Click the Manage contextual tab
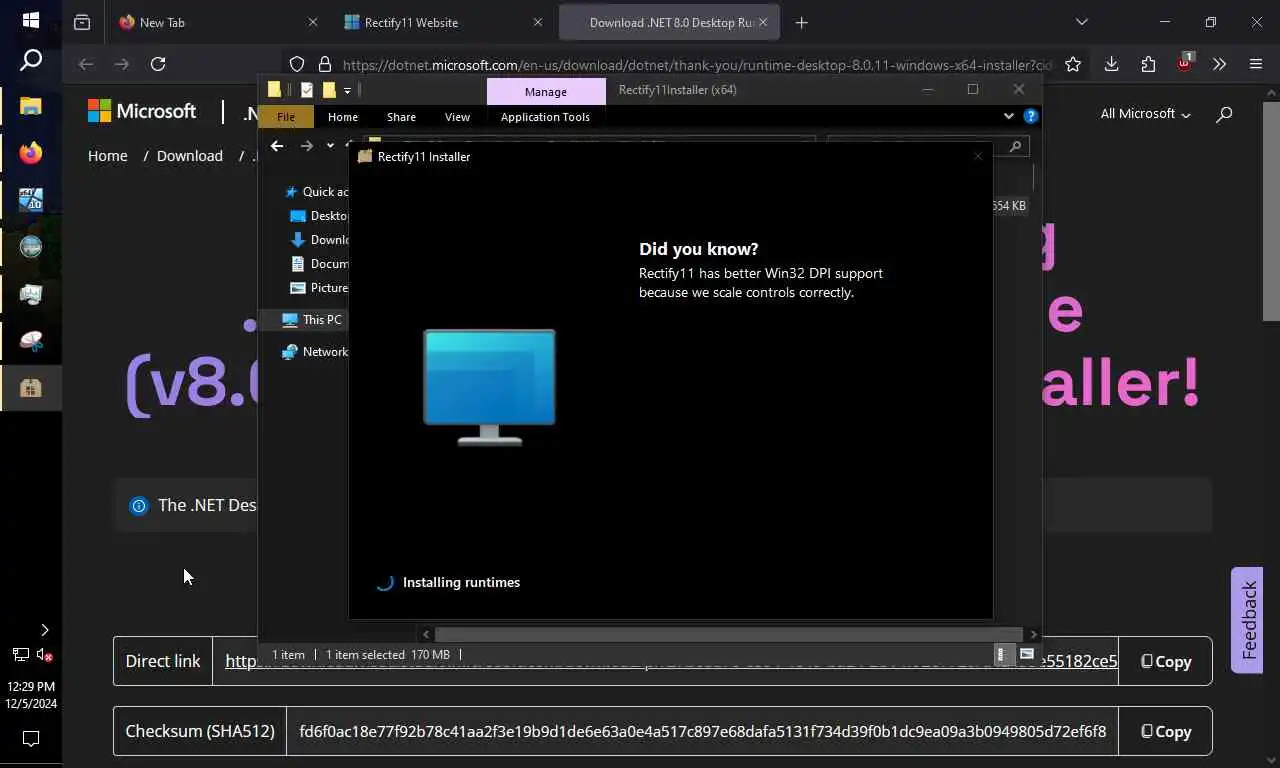The image size is (1280, 768). click(546, 91)
